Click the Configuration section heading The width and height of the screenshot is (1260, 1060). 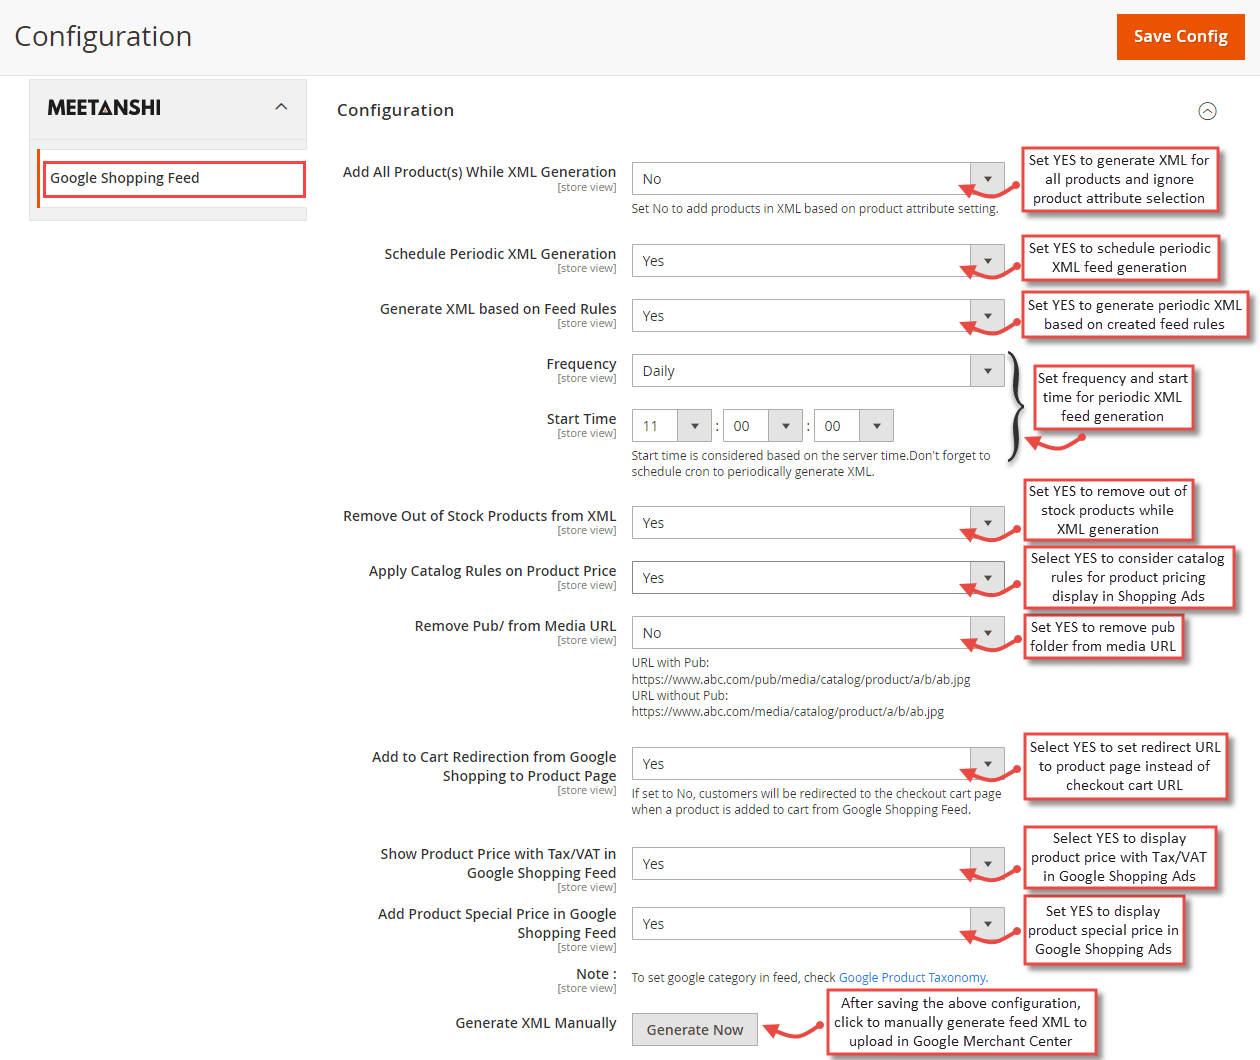pyautogui.click(x=395, y=110)
